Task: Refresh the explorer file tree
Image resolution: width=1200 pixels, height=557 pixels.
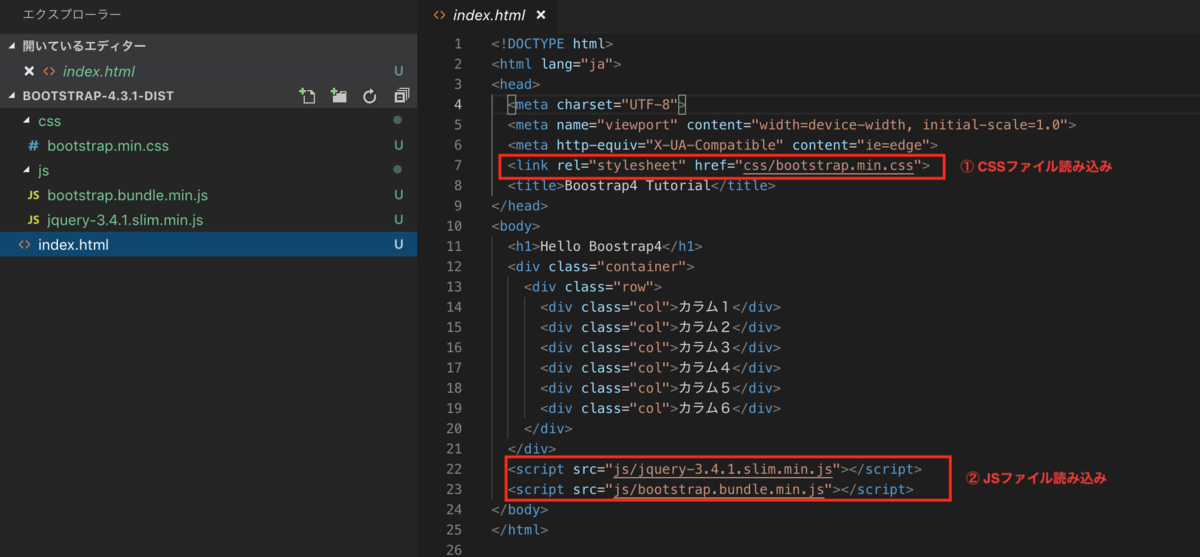Action: click(x=370, y=96)
